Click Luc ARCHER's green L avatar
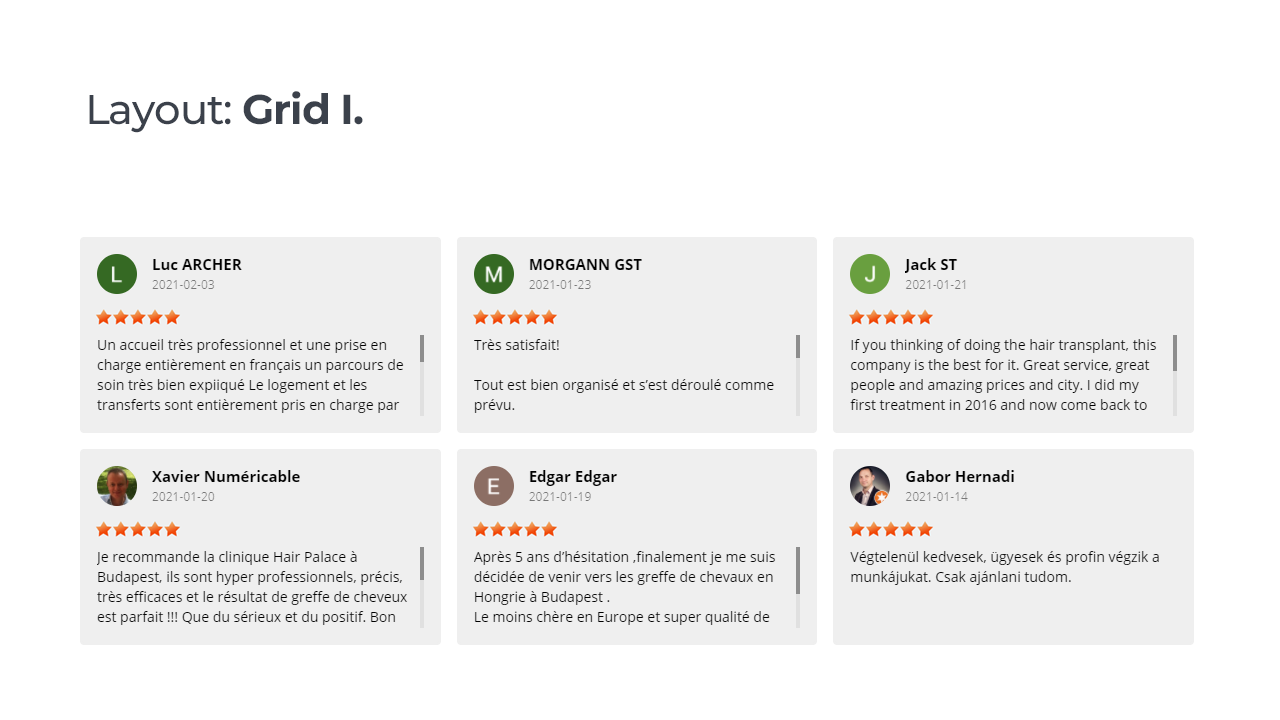This screenshot has height=720, width=1280. tap(117, 274)
